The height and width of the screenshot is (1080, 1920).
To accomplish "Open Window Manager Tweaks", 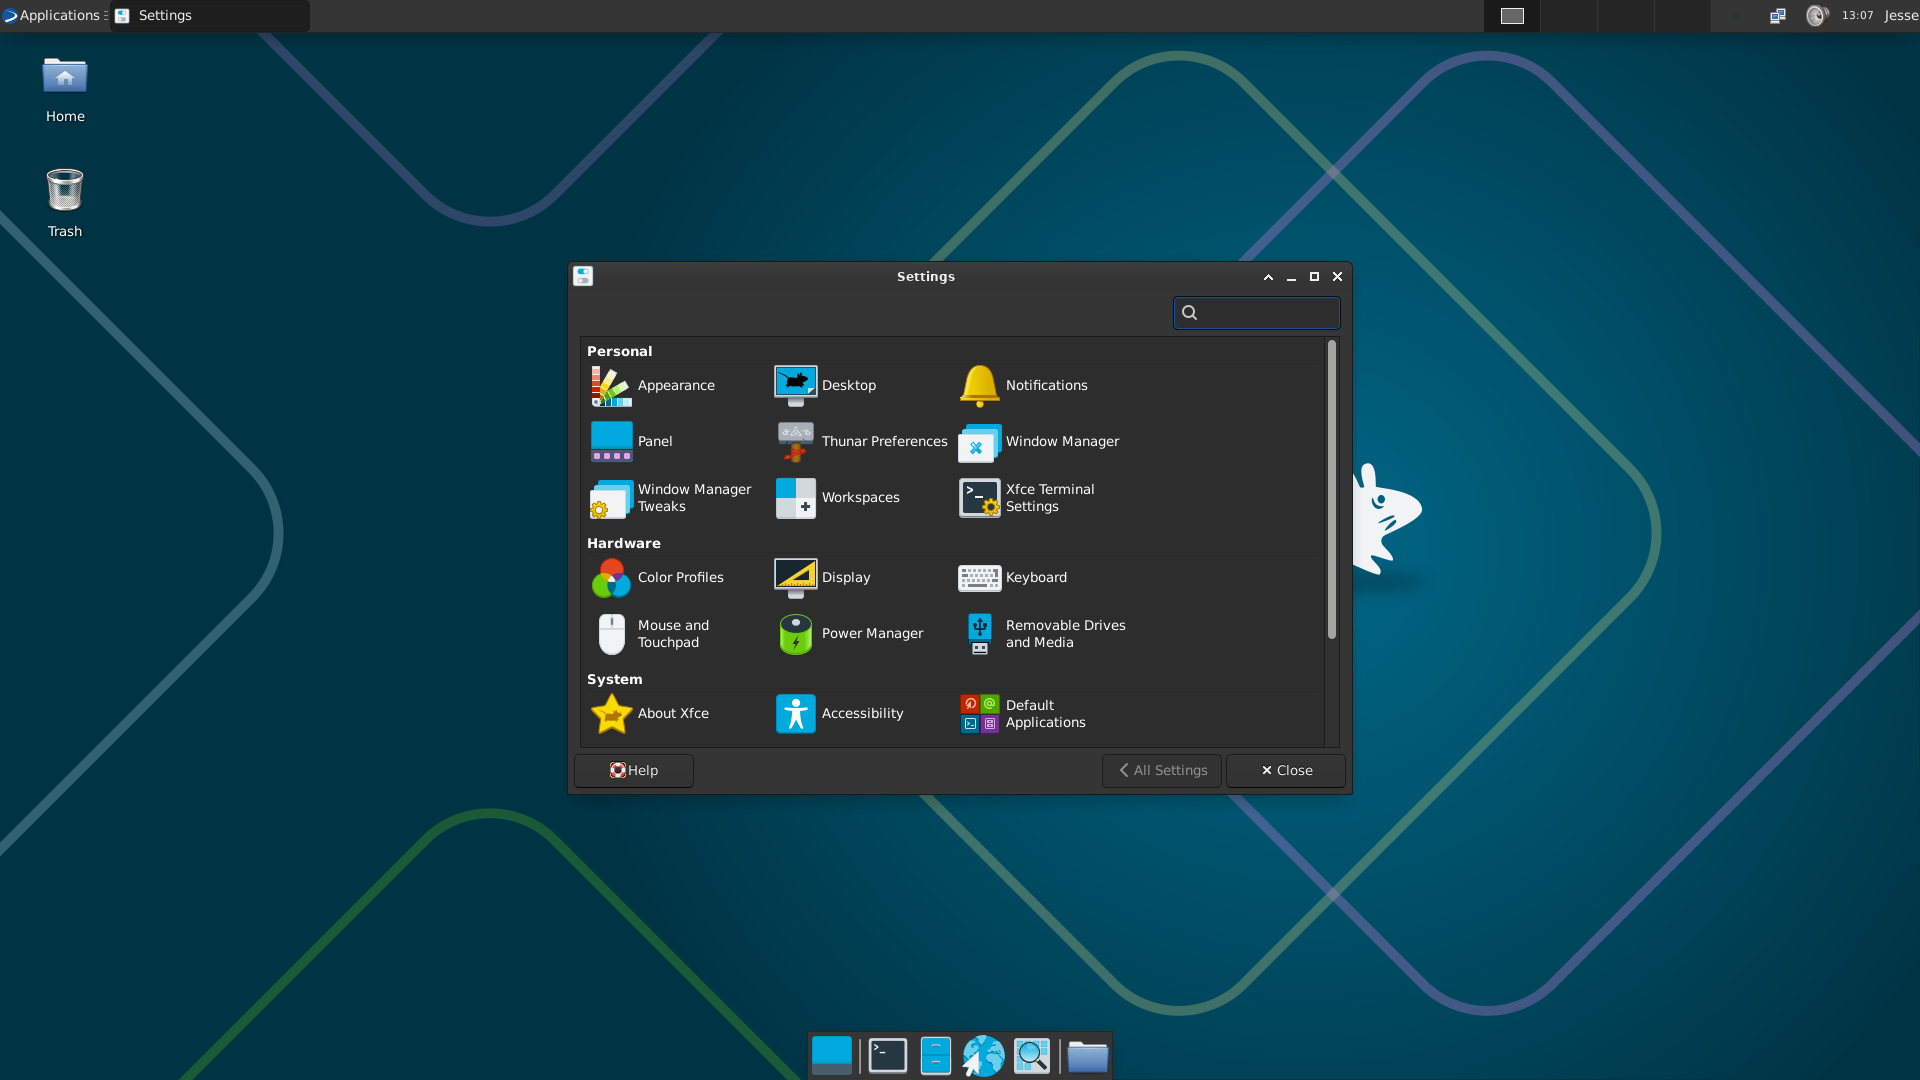I will click(x=670, y=498).
